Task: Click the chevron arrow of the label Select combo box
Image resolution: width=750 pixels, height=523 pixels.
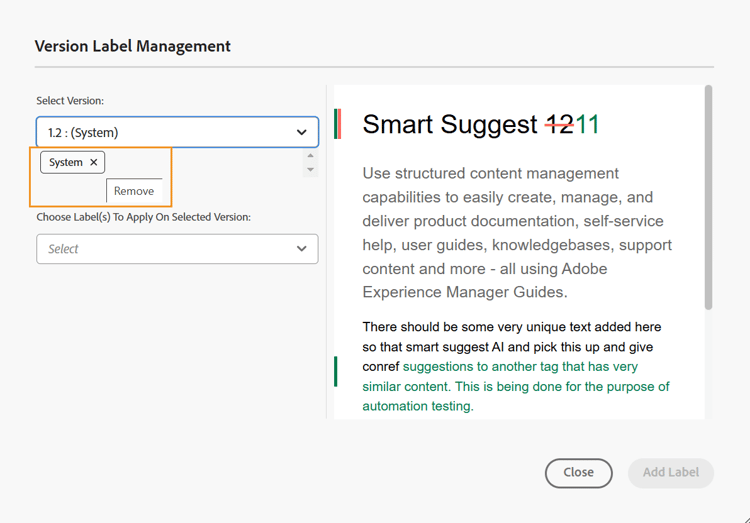Action: (301, 249)
